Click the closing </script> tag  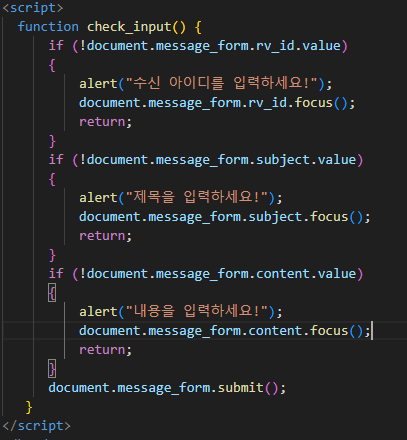pyautogui.click(x=37, y=426)
